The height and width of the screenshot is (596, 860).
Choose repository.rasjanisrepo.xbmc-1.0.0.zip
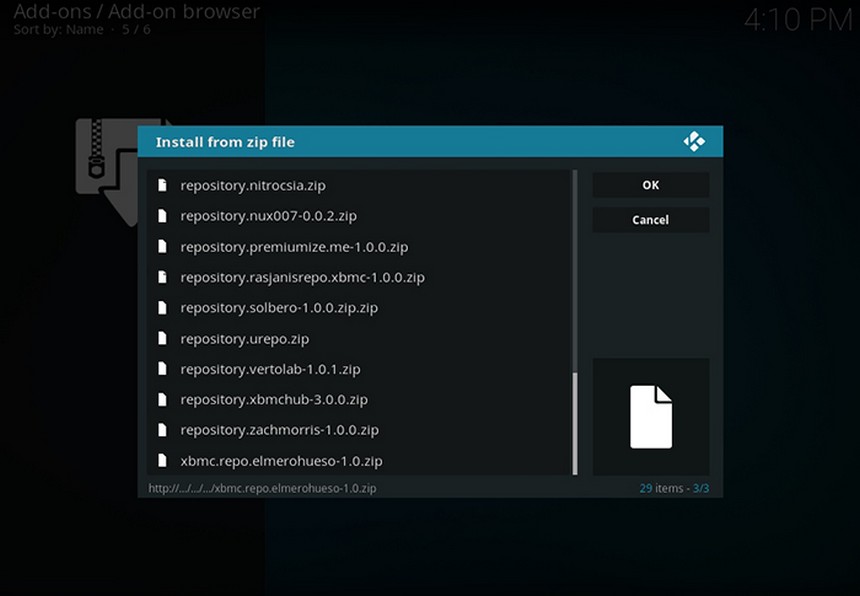coord(360,277)
